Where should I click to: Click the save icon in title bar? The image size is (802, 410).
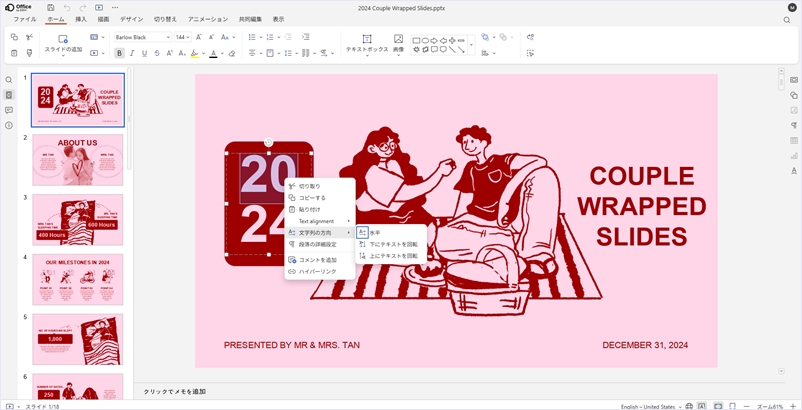click(51, 7)
